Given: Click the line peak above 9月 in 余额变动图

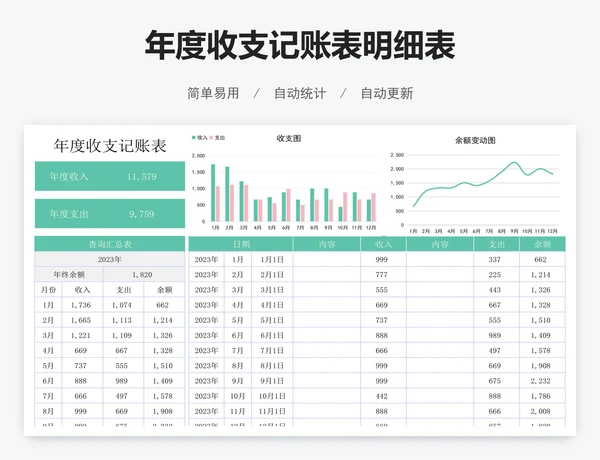Looking at the screenshot, I should pos(514,163).
